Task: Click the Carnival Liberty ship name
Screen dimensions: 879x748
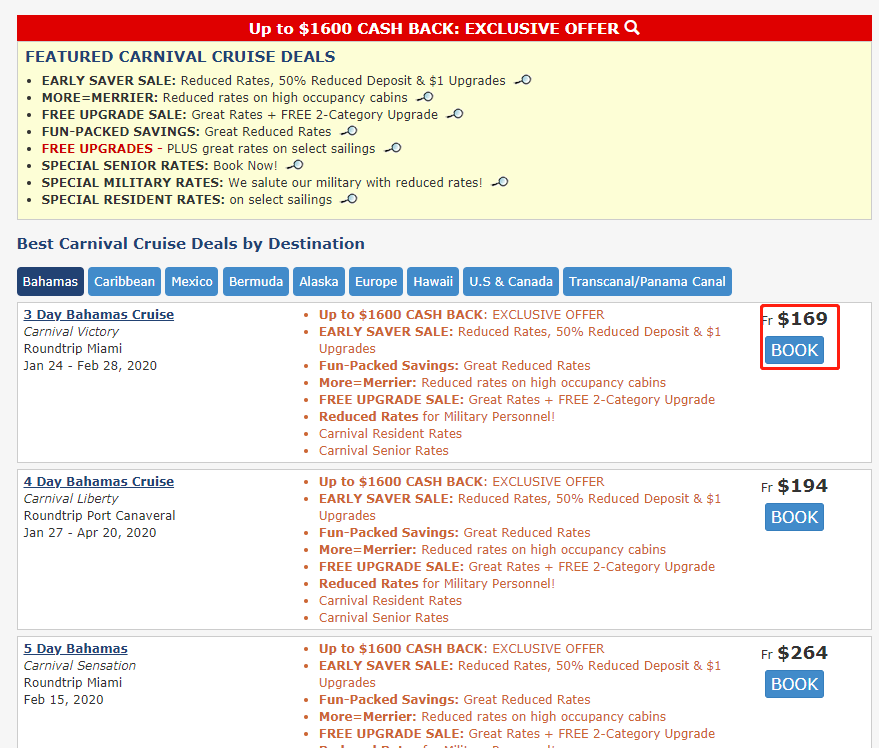Action: pos(71,499)
